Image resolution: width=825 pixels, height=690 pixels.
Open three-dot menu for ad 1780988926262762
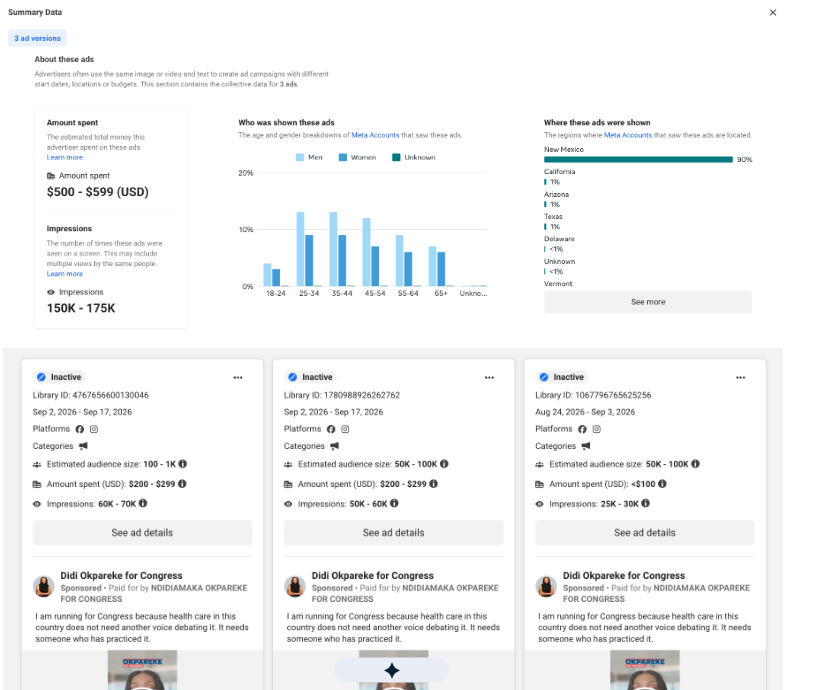pyautogui.click(x=489, y=377)
